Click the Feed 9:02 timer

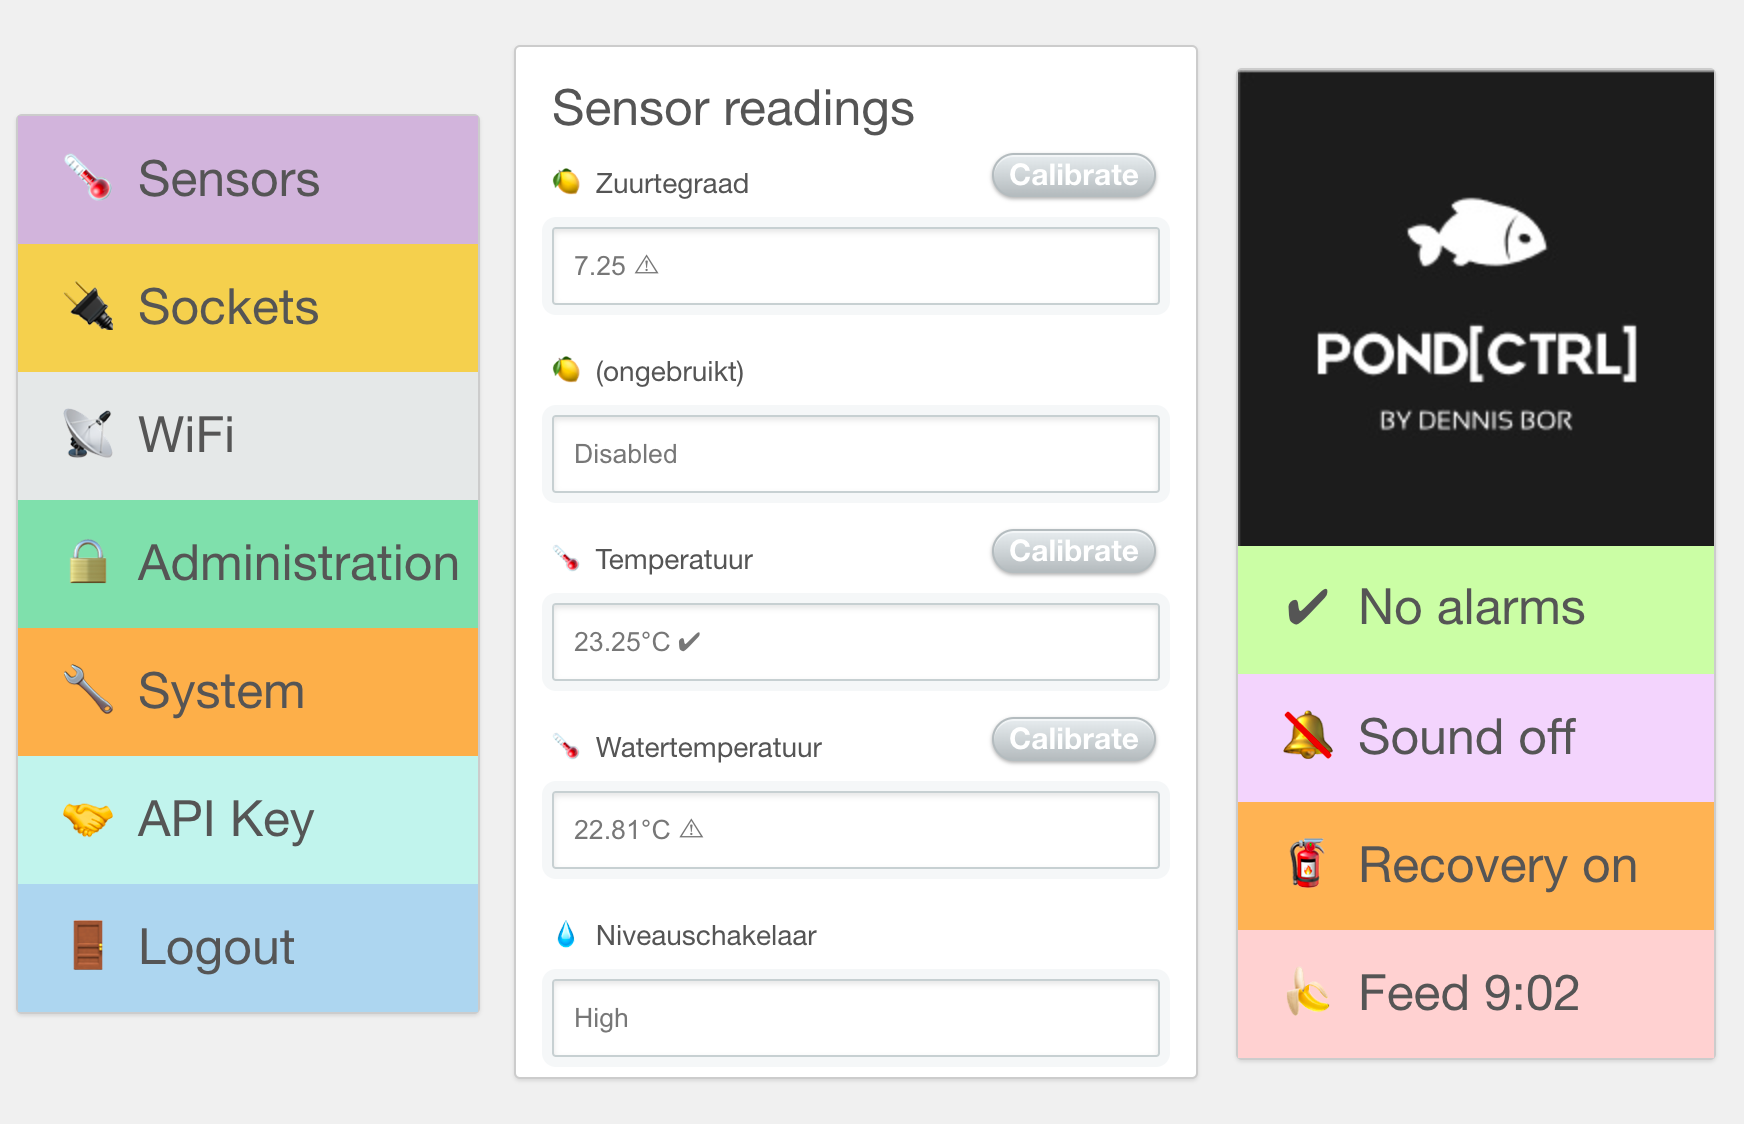coord(1475,994)
